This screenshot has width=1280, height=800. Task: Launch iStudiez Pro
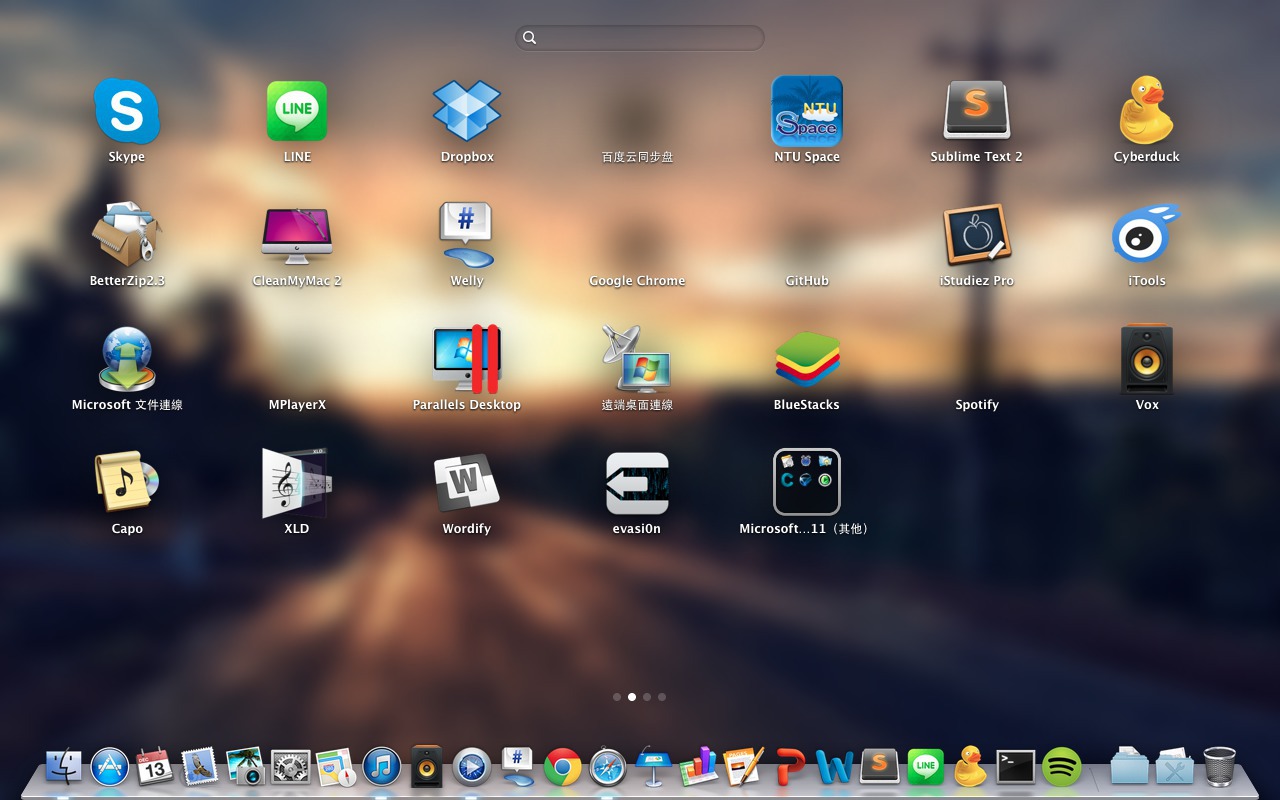977,235
